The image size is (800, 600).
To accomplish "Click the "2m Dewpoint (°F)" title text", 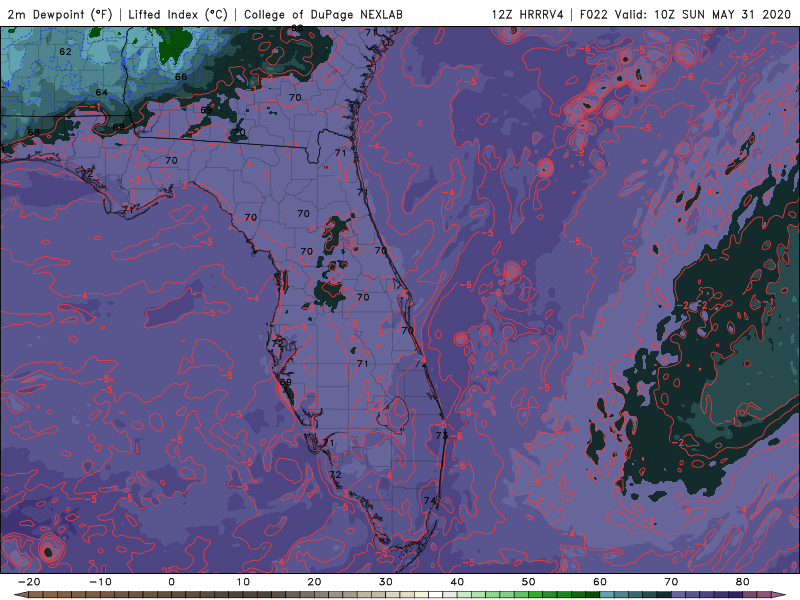I will point(59,15).
